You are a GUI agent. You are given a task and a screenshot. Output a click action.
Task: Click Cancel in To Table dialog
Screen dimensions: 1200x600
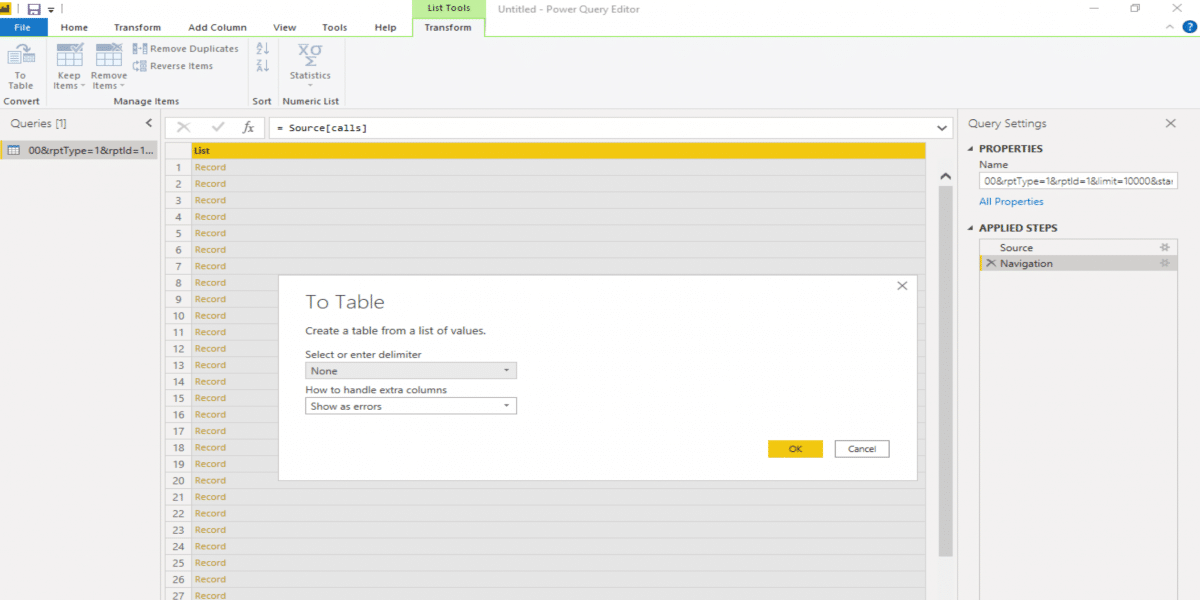click(861, 449)
